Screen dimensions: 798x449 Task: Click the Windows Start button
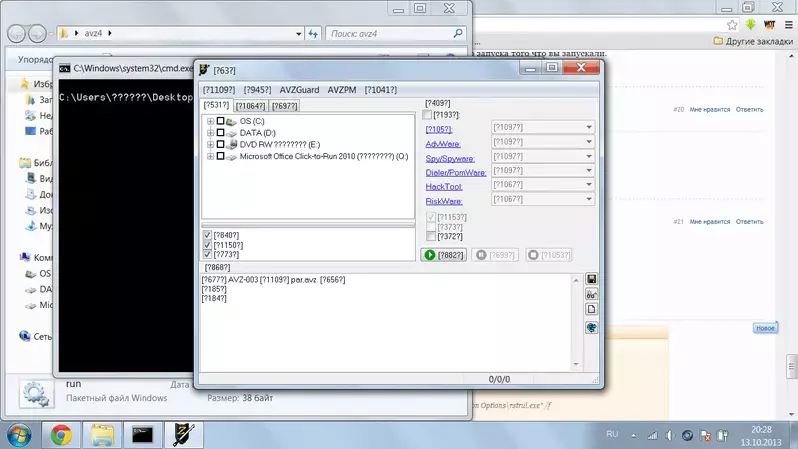tap(19, 436)
